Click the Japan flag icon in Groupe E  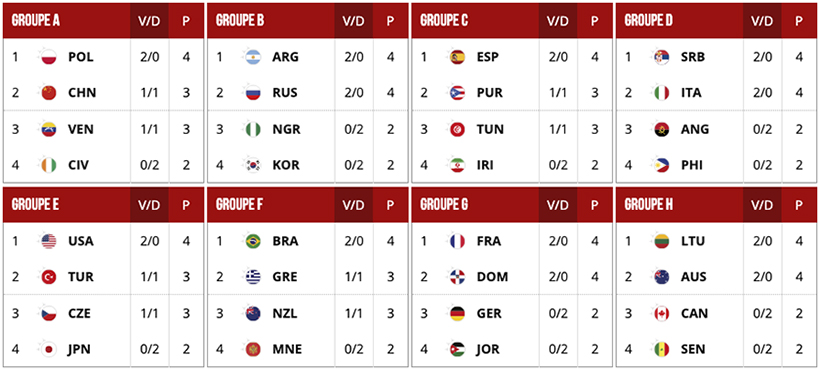pyautogui.click(x=49, y=349)
